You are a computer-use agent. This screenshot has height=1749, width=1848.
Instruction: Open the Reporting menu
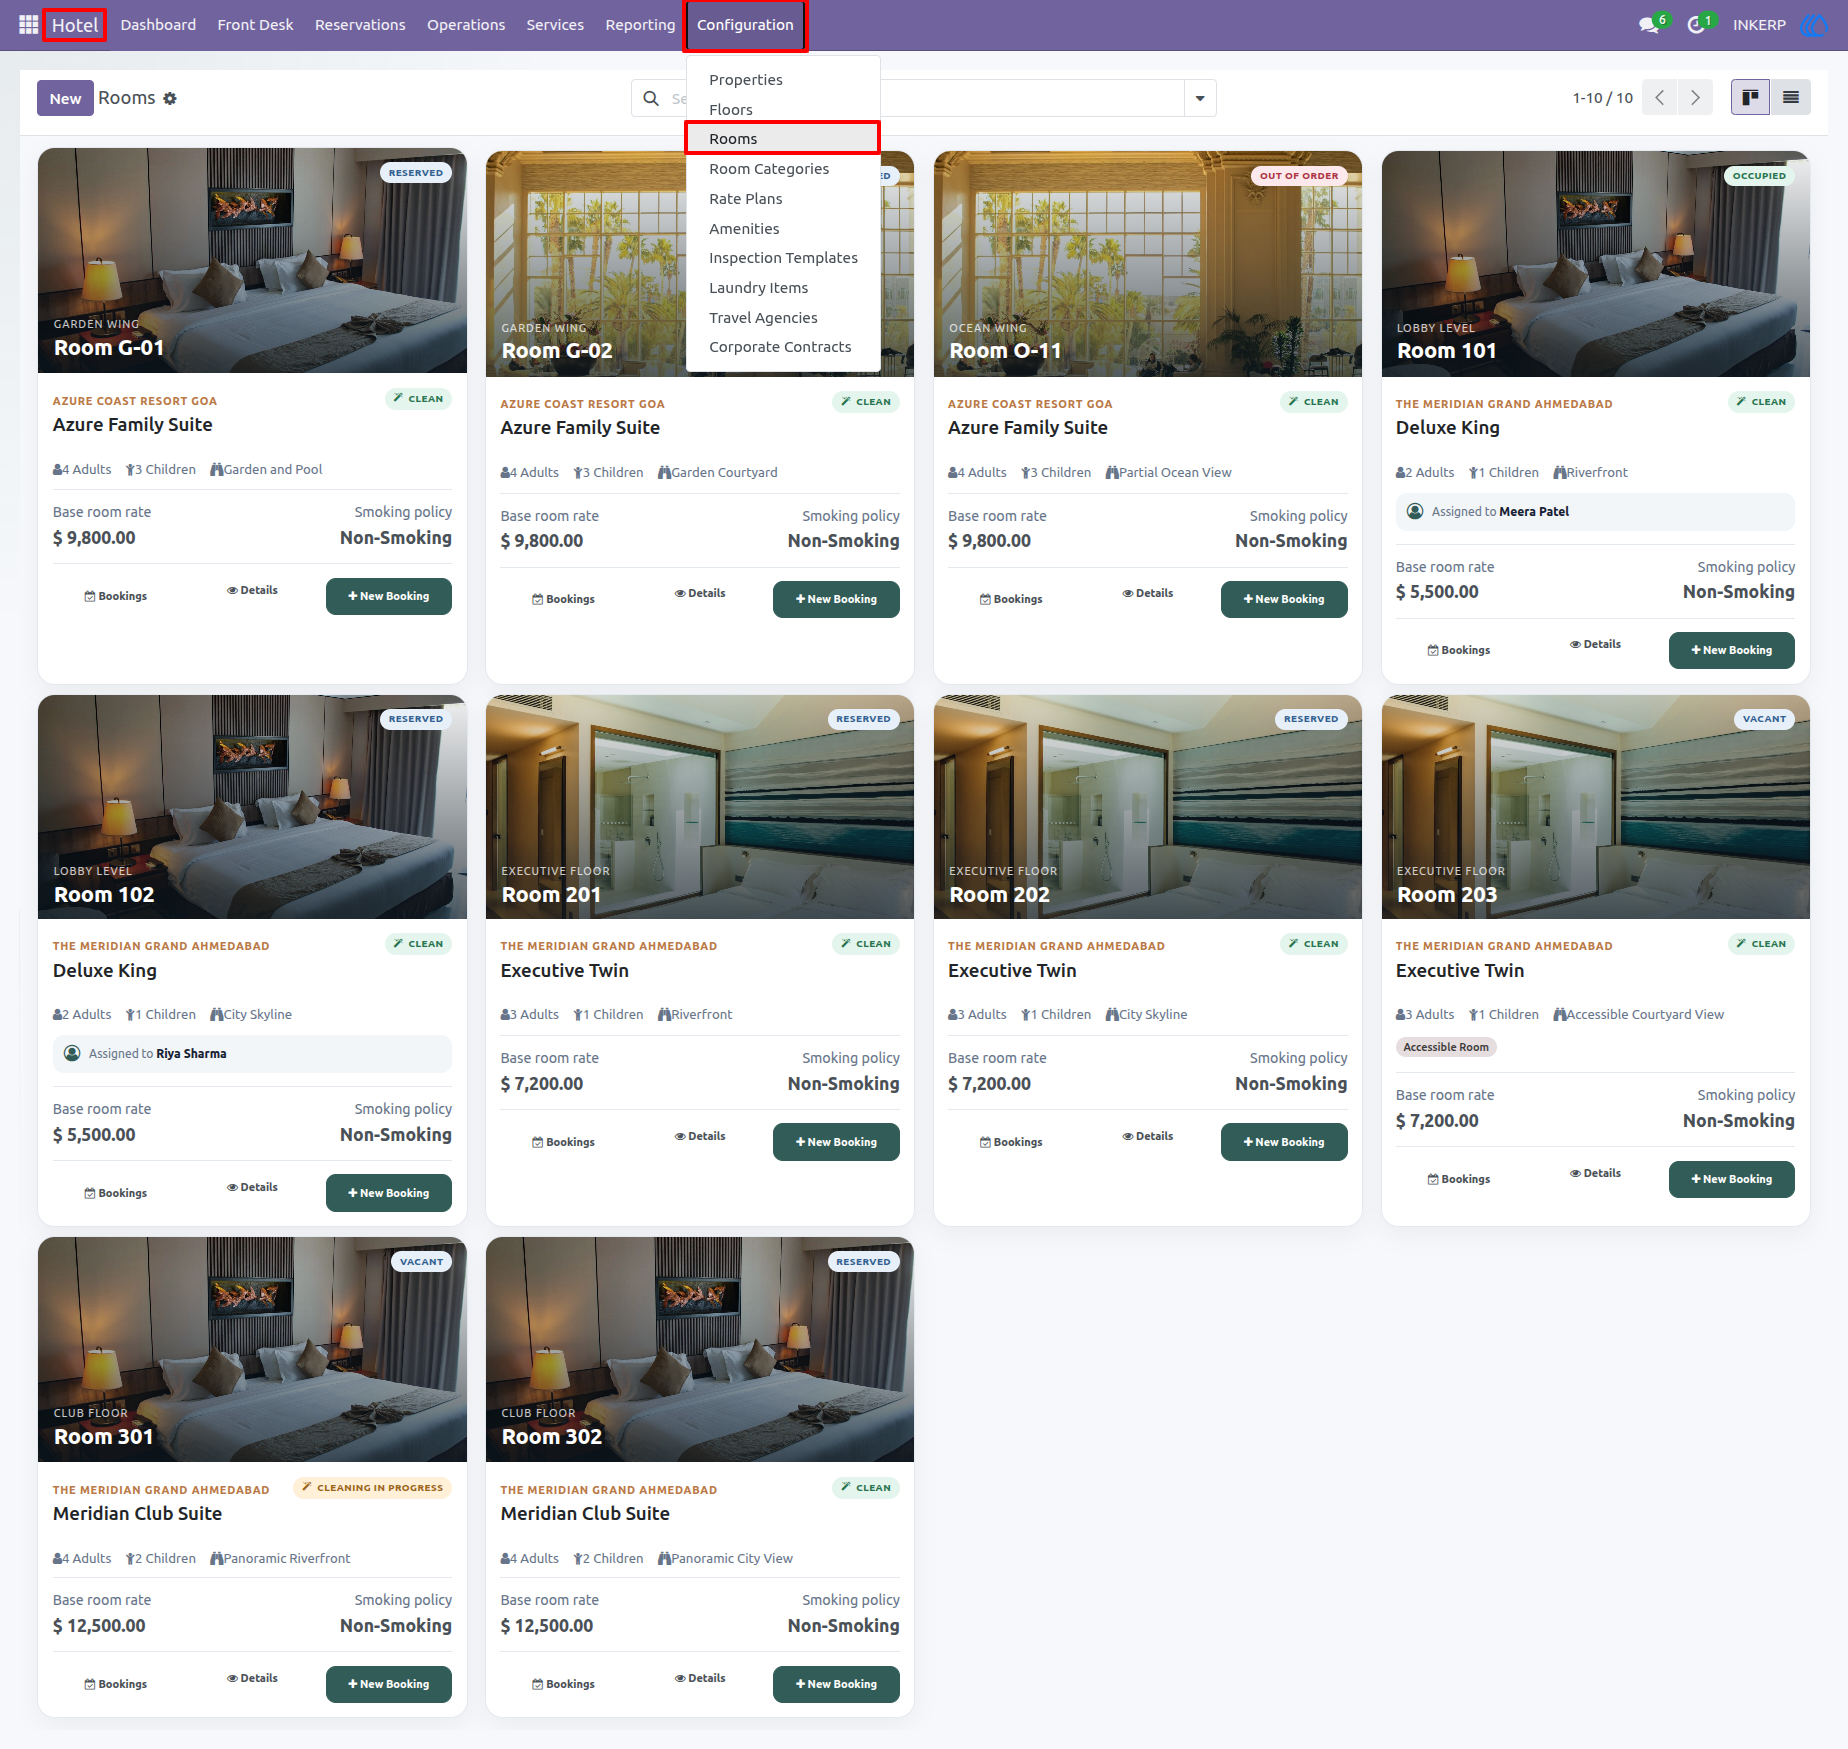[640, 25]
